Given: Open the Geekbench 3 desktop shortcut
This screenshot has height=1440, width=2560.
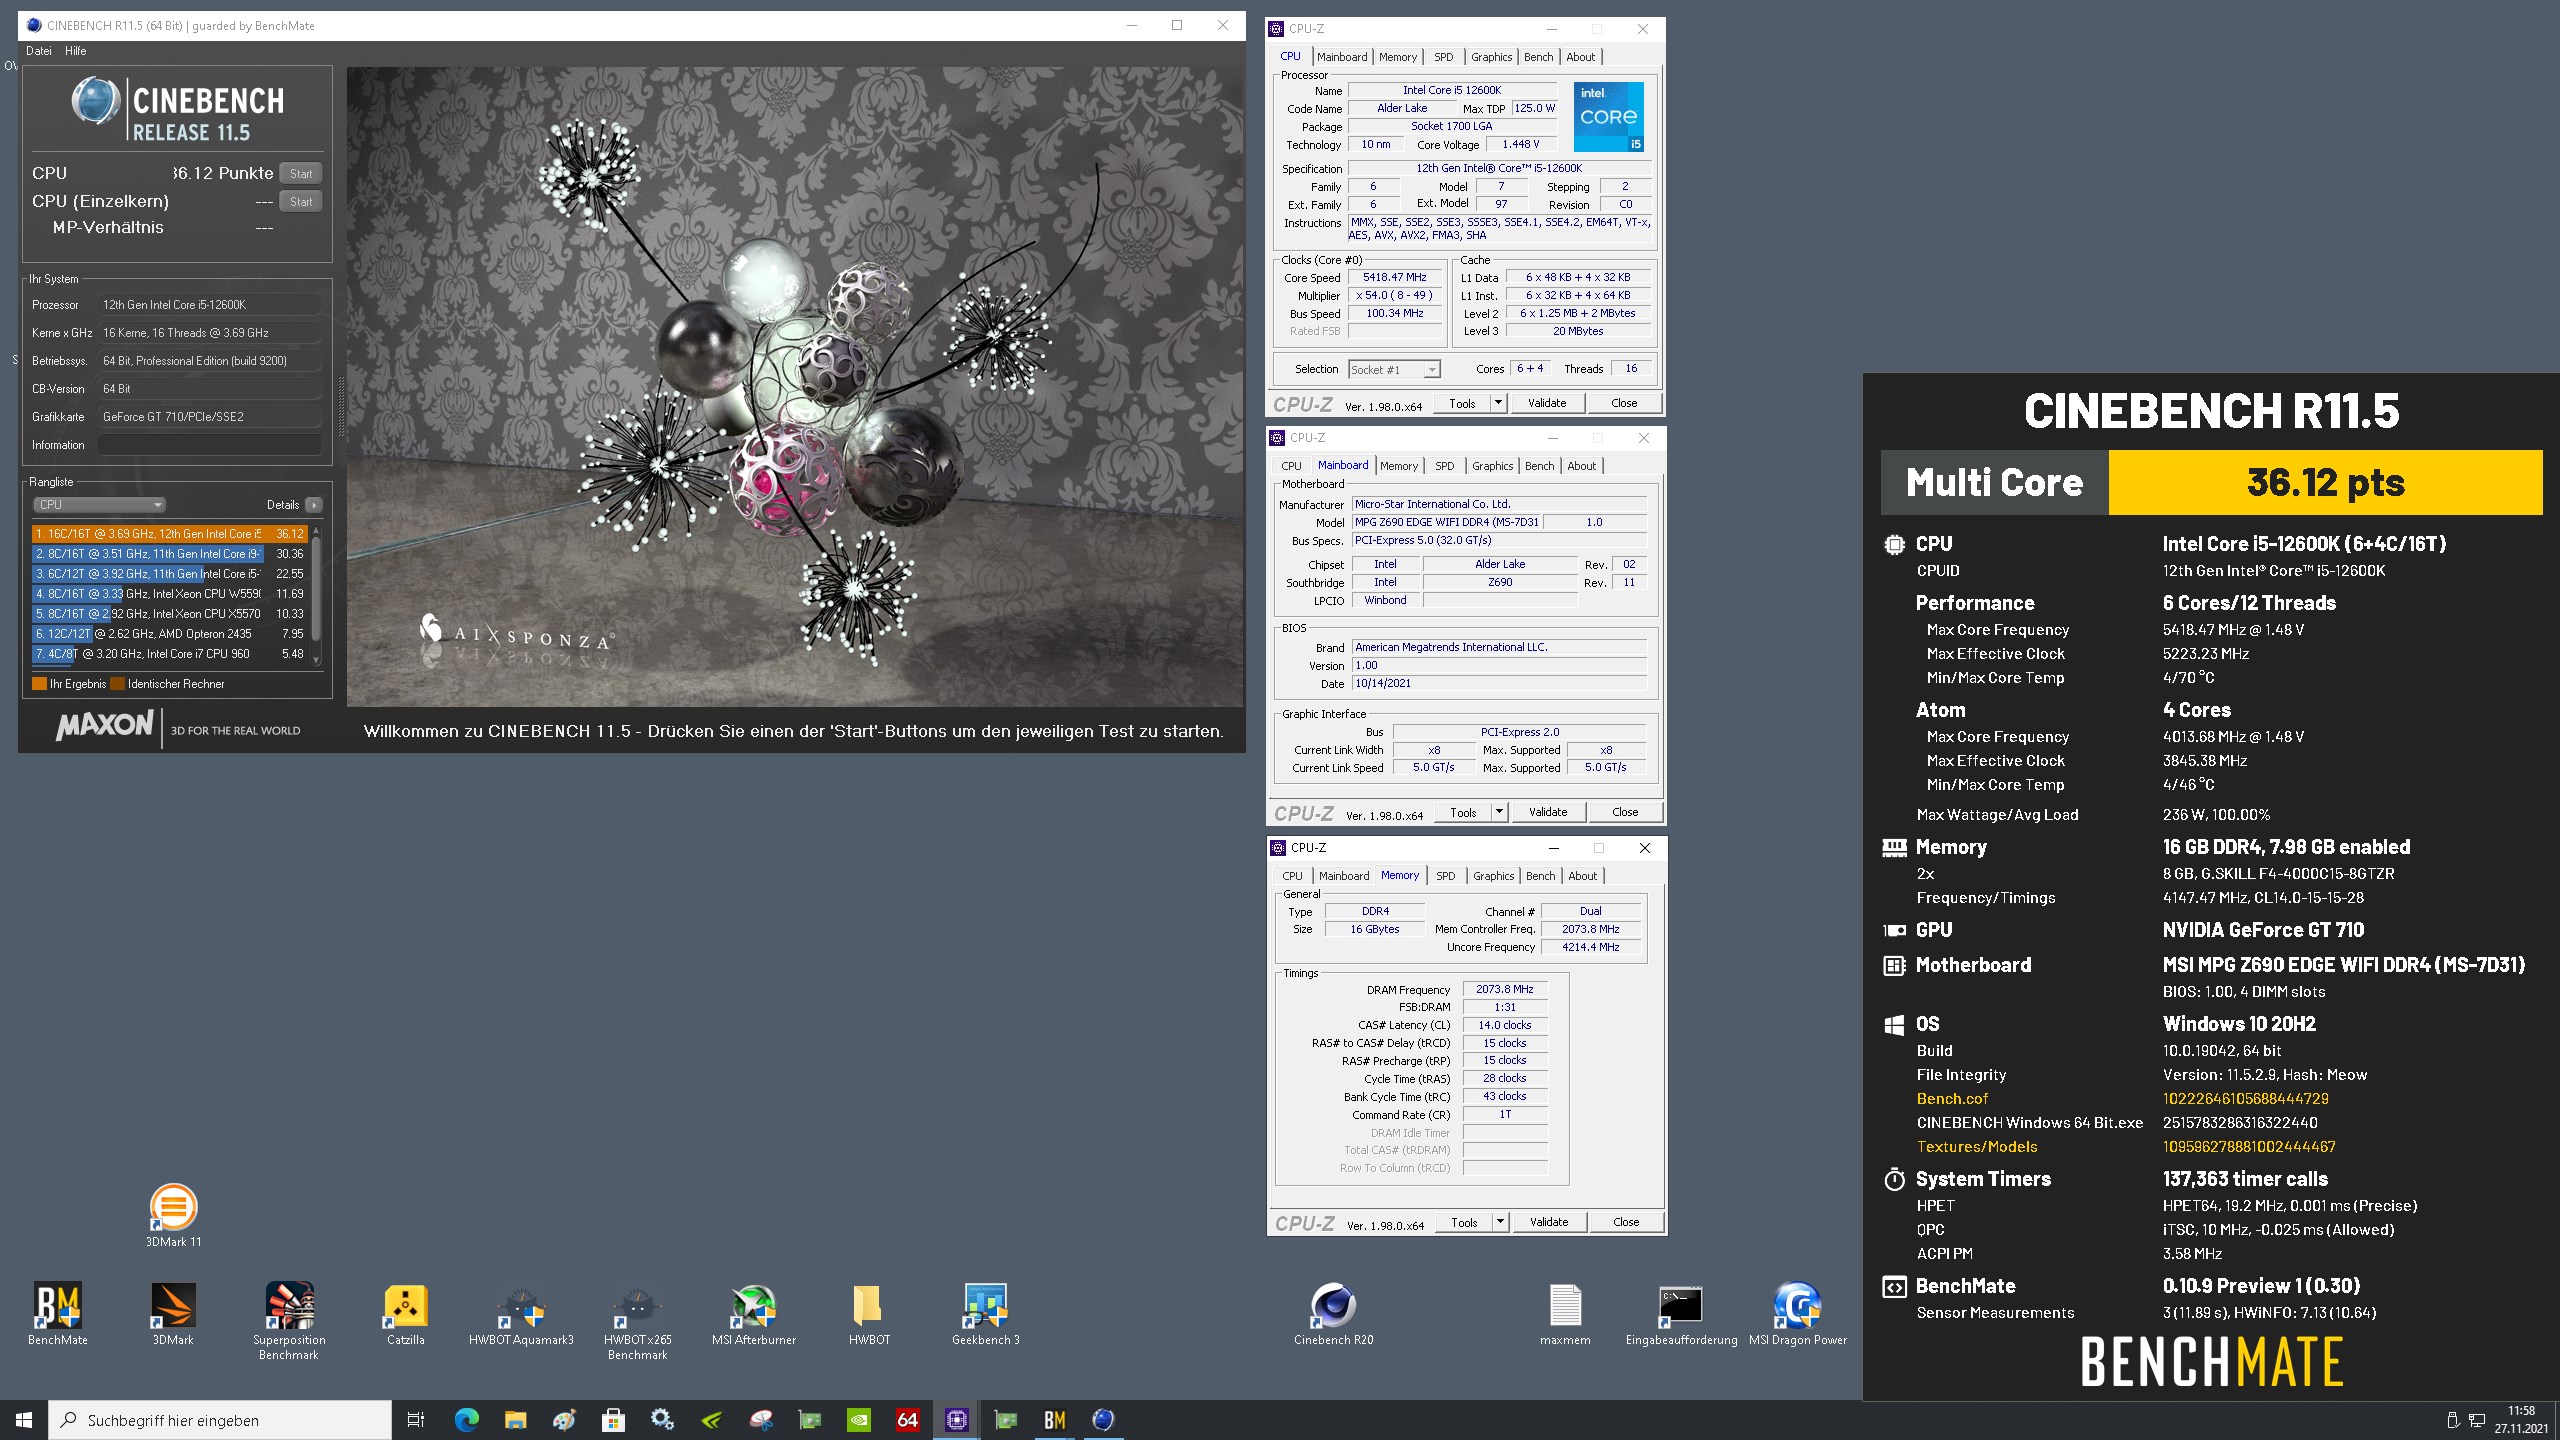Looking at the screenshot, I should 985,1314.
